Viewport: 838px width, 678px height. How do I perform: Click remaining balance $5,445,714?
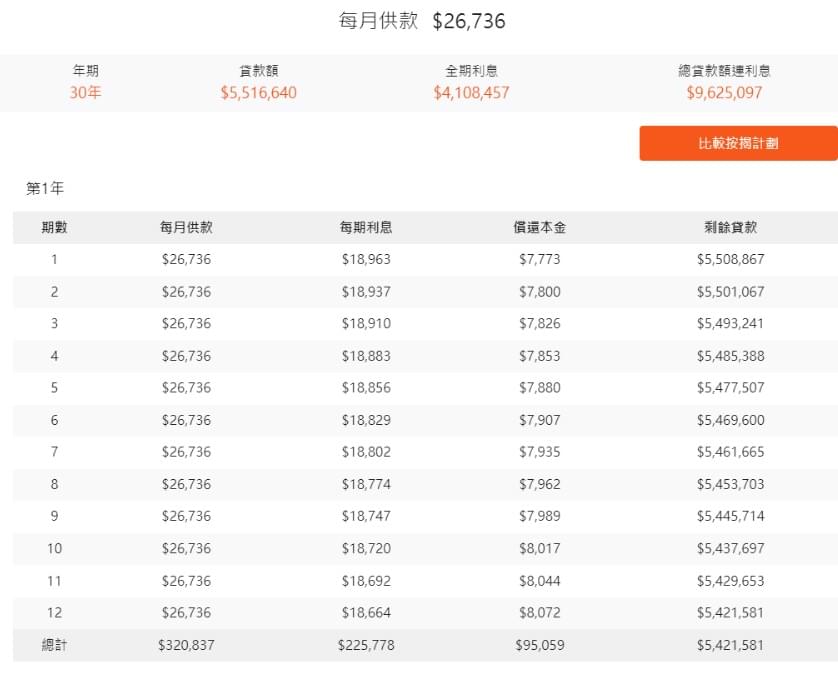point(731,516)
